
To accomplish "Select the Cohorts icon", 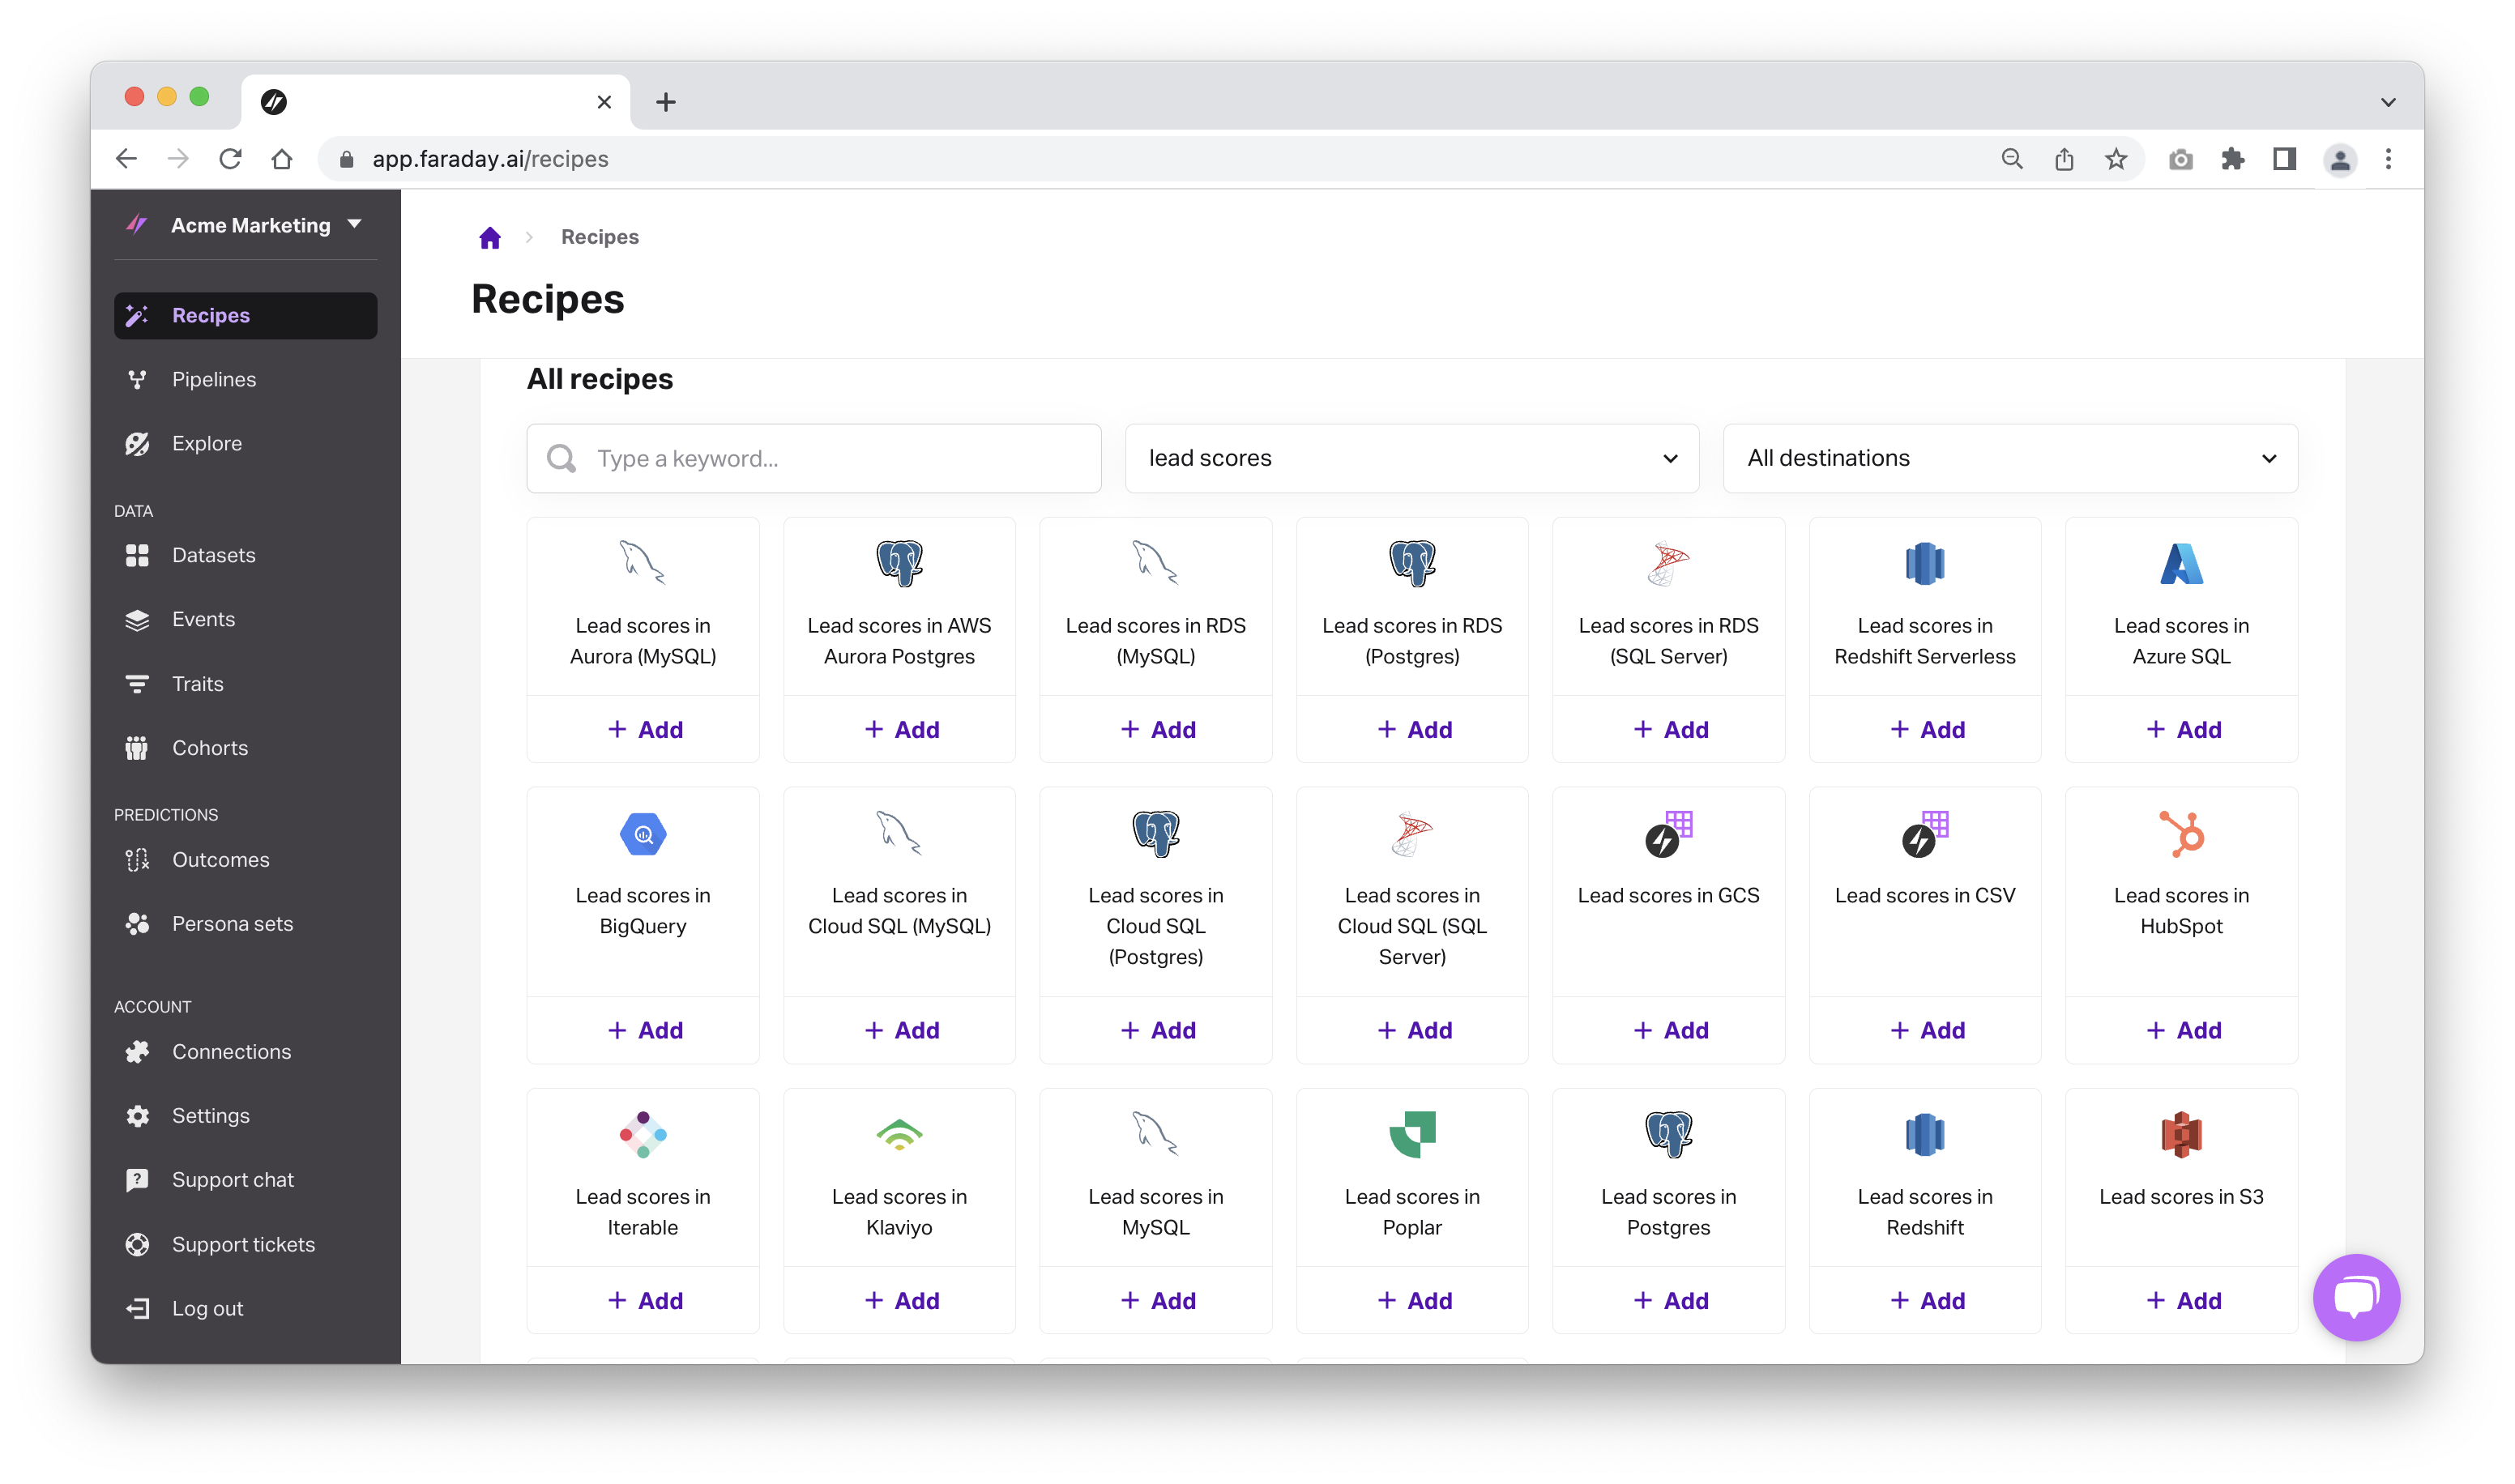I will tap(137, 747).
